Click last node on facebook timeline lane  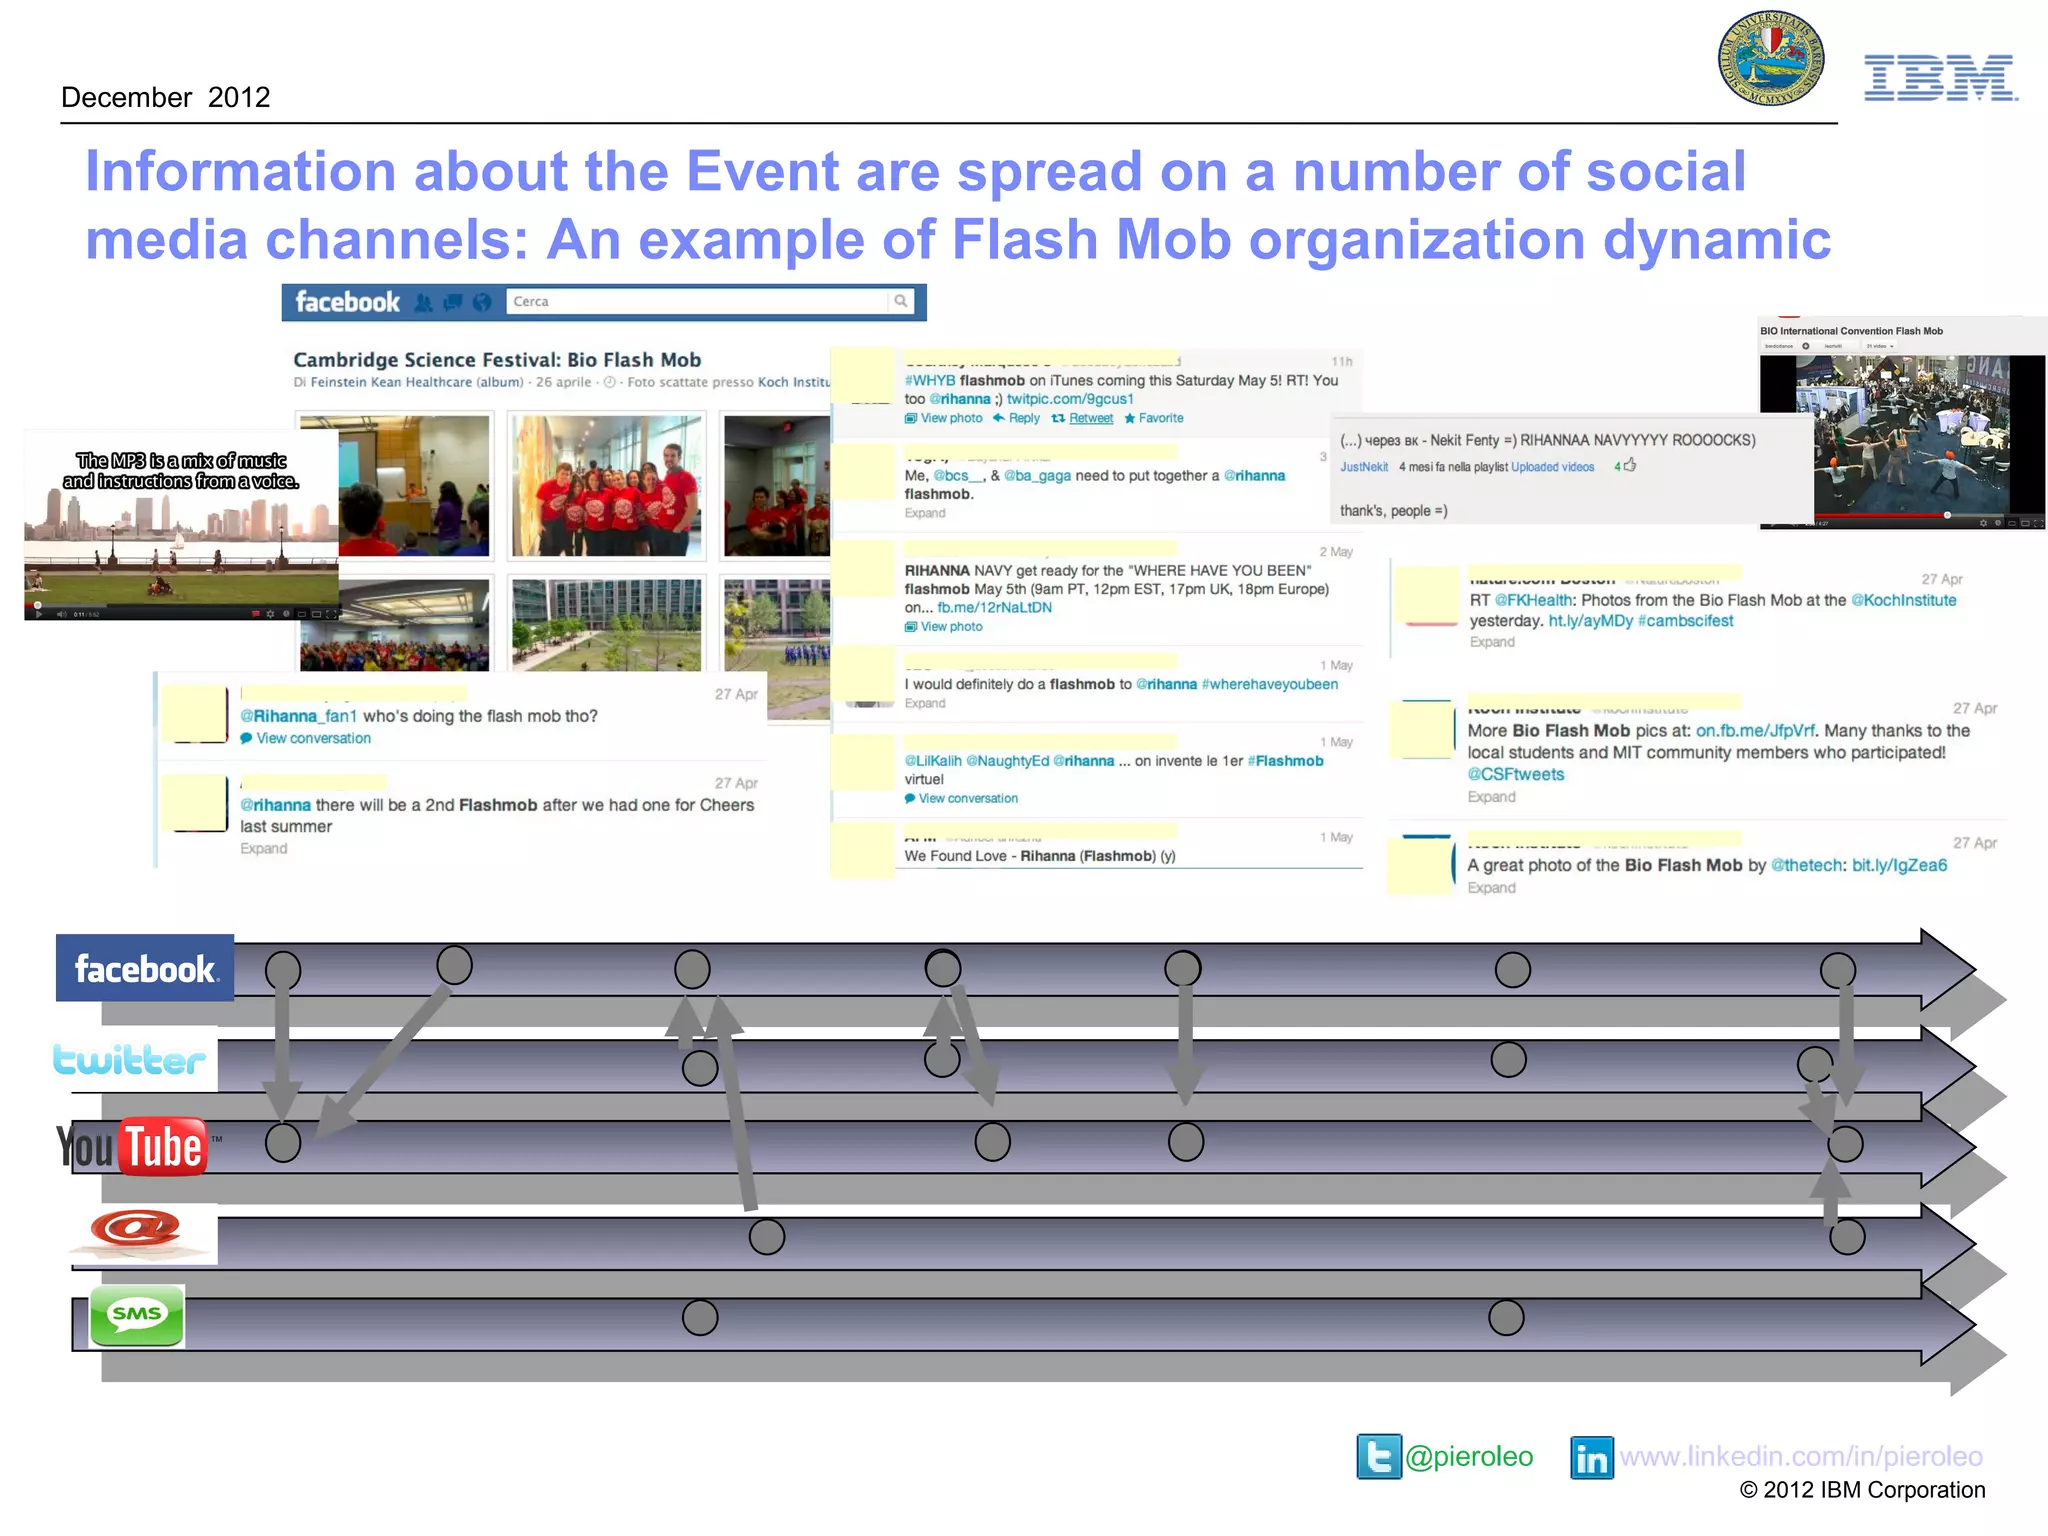click(x=1838, y=970)
